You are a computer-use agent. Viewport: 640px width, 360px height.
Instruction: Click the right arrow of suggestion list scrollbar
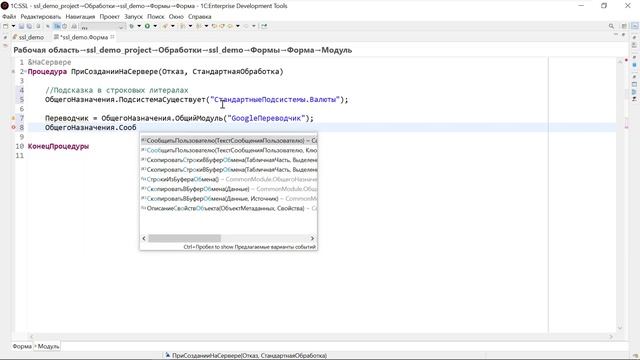[x=312, y=238]
